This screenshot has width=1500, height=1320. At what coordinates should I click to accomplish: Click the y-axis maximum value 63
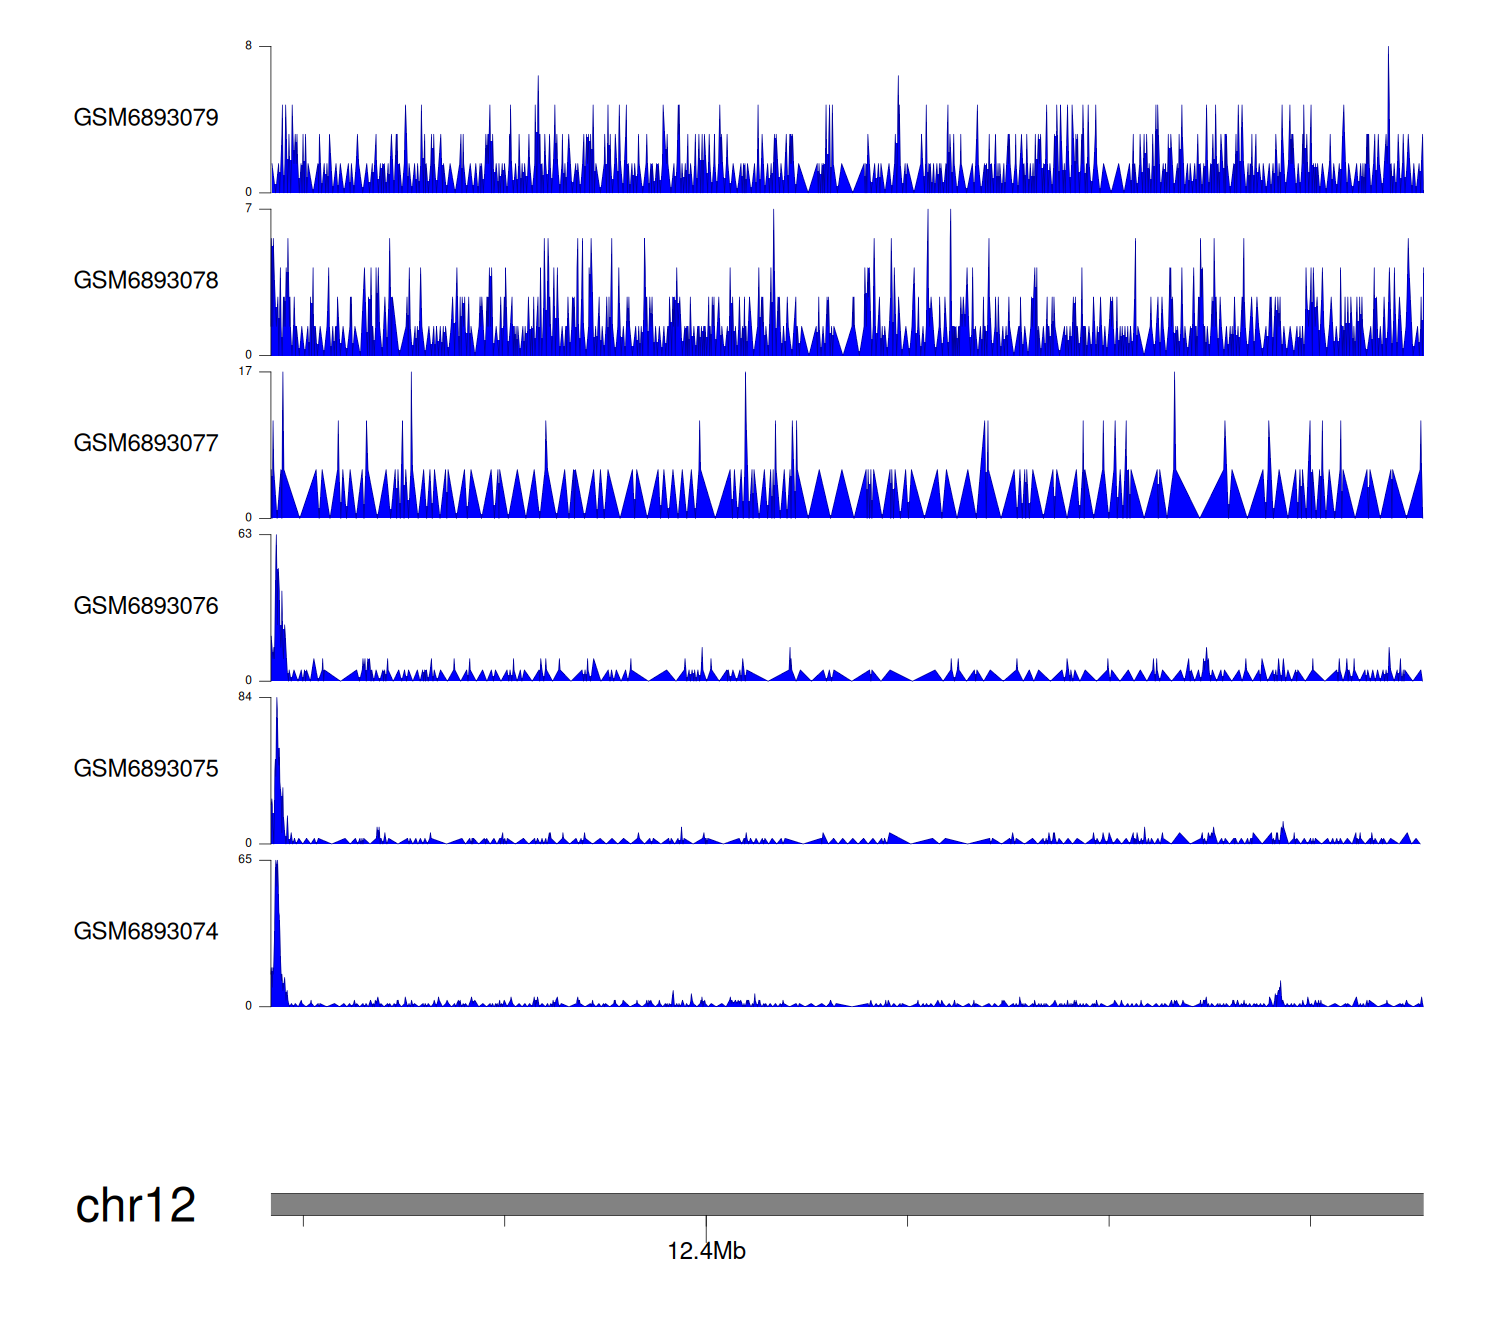(x=245, y=534)
